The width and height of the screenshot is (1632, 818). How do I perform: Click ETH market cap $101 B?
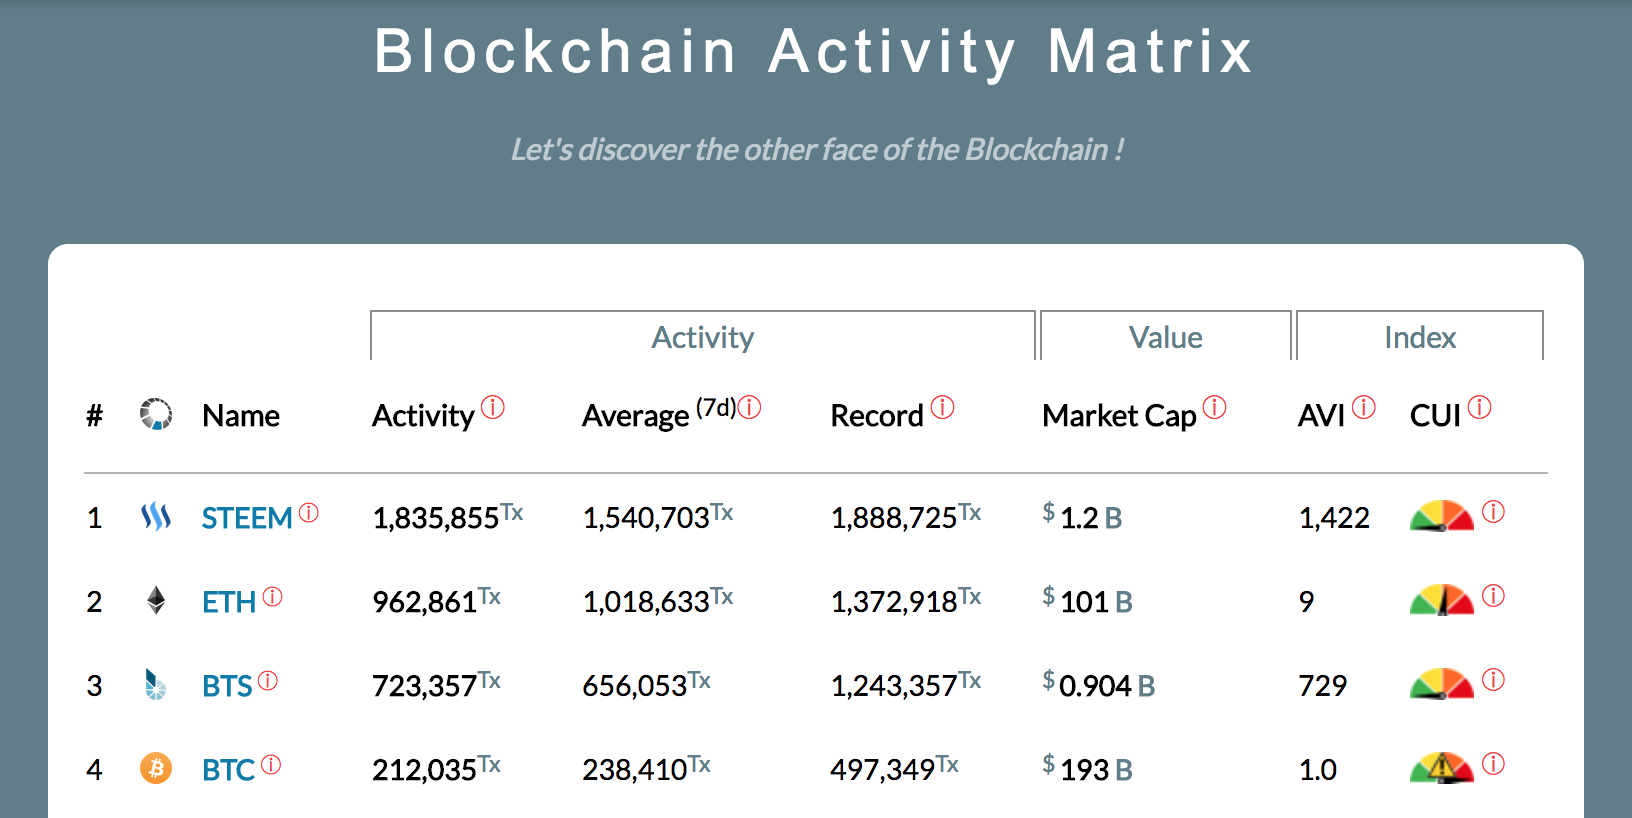pos(1087,600)
